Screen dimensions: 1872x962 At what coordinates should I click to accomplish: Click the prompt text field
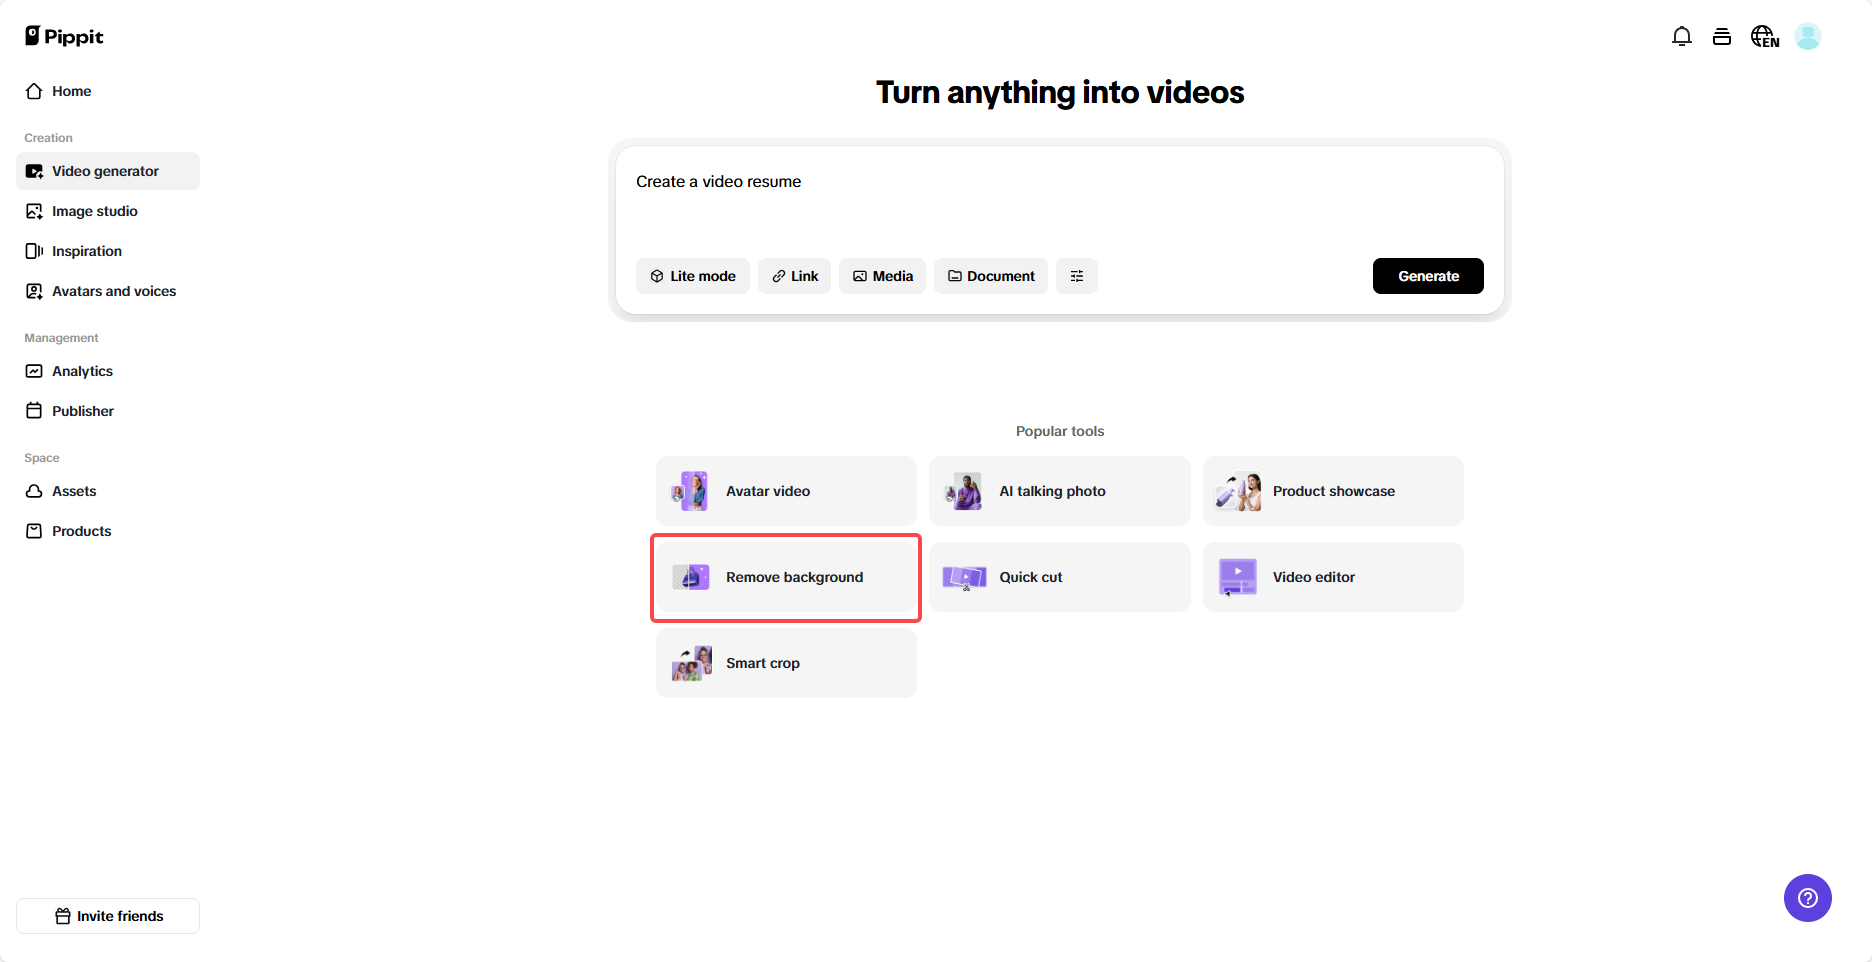coord(1060,200)
